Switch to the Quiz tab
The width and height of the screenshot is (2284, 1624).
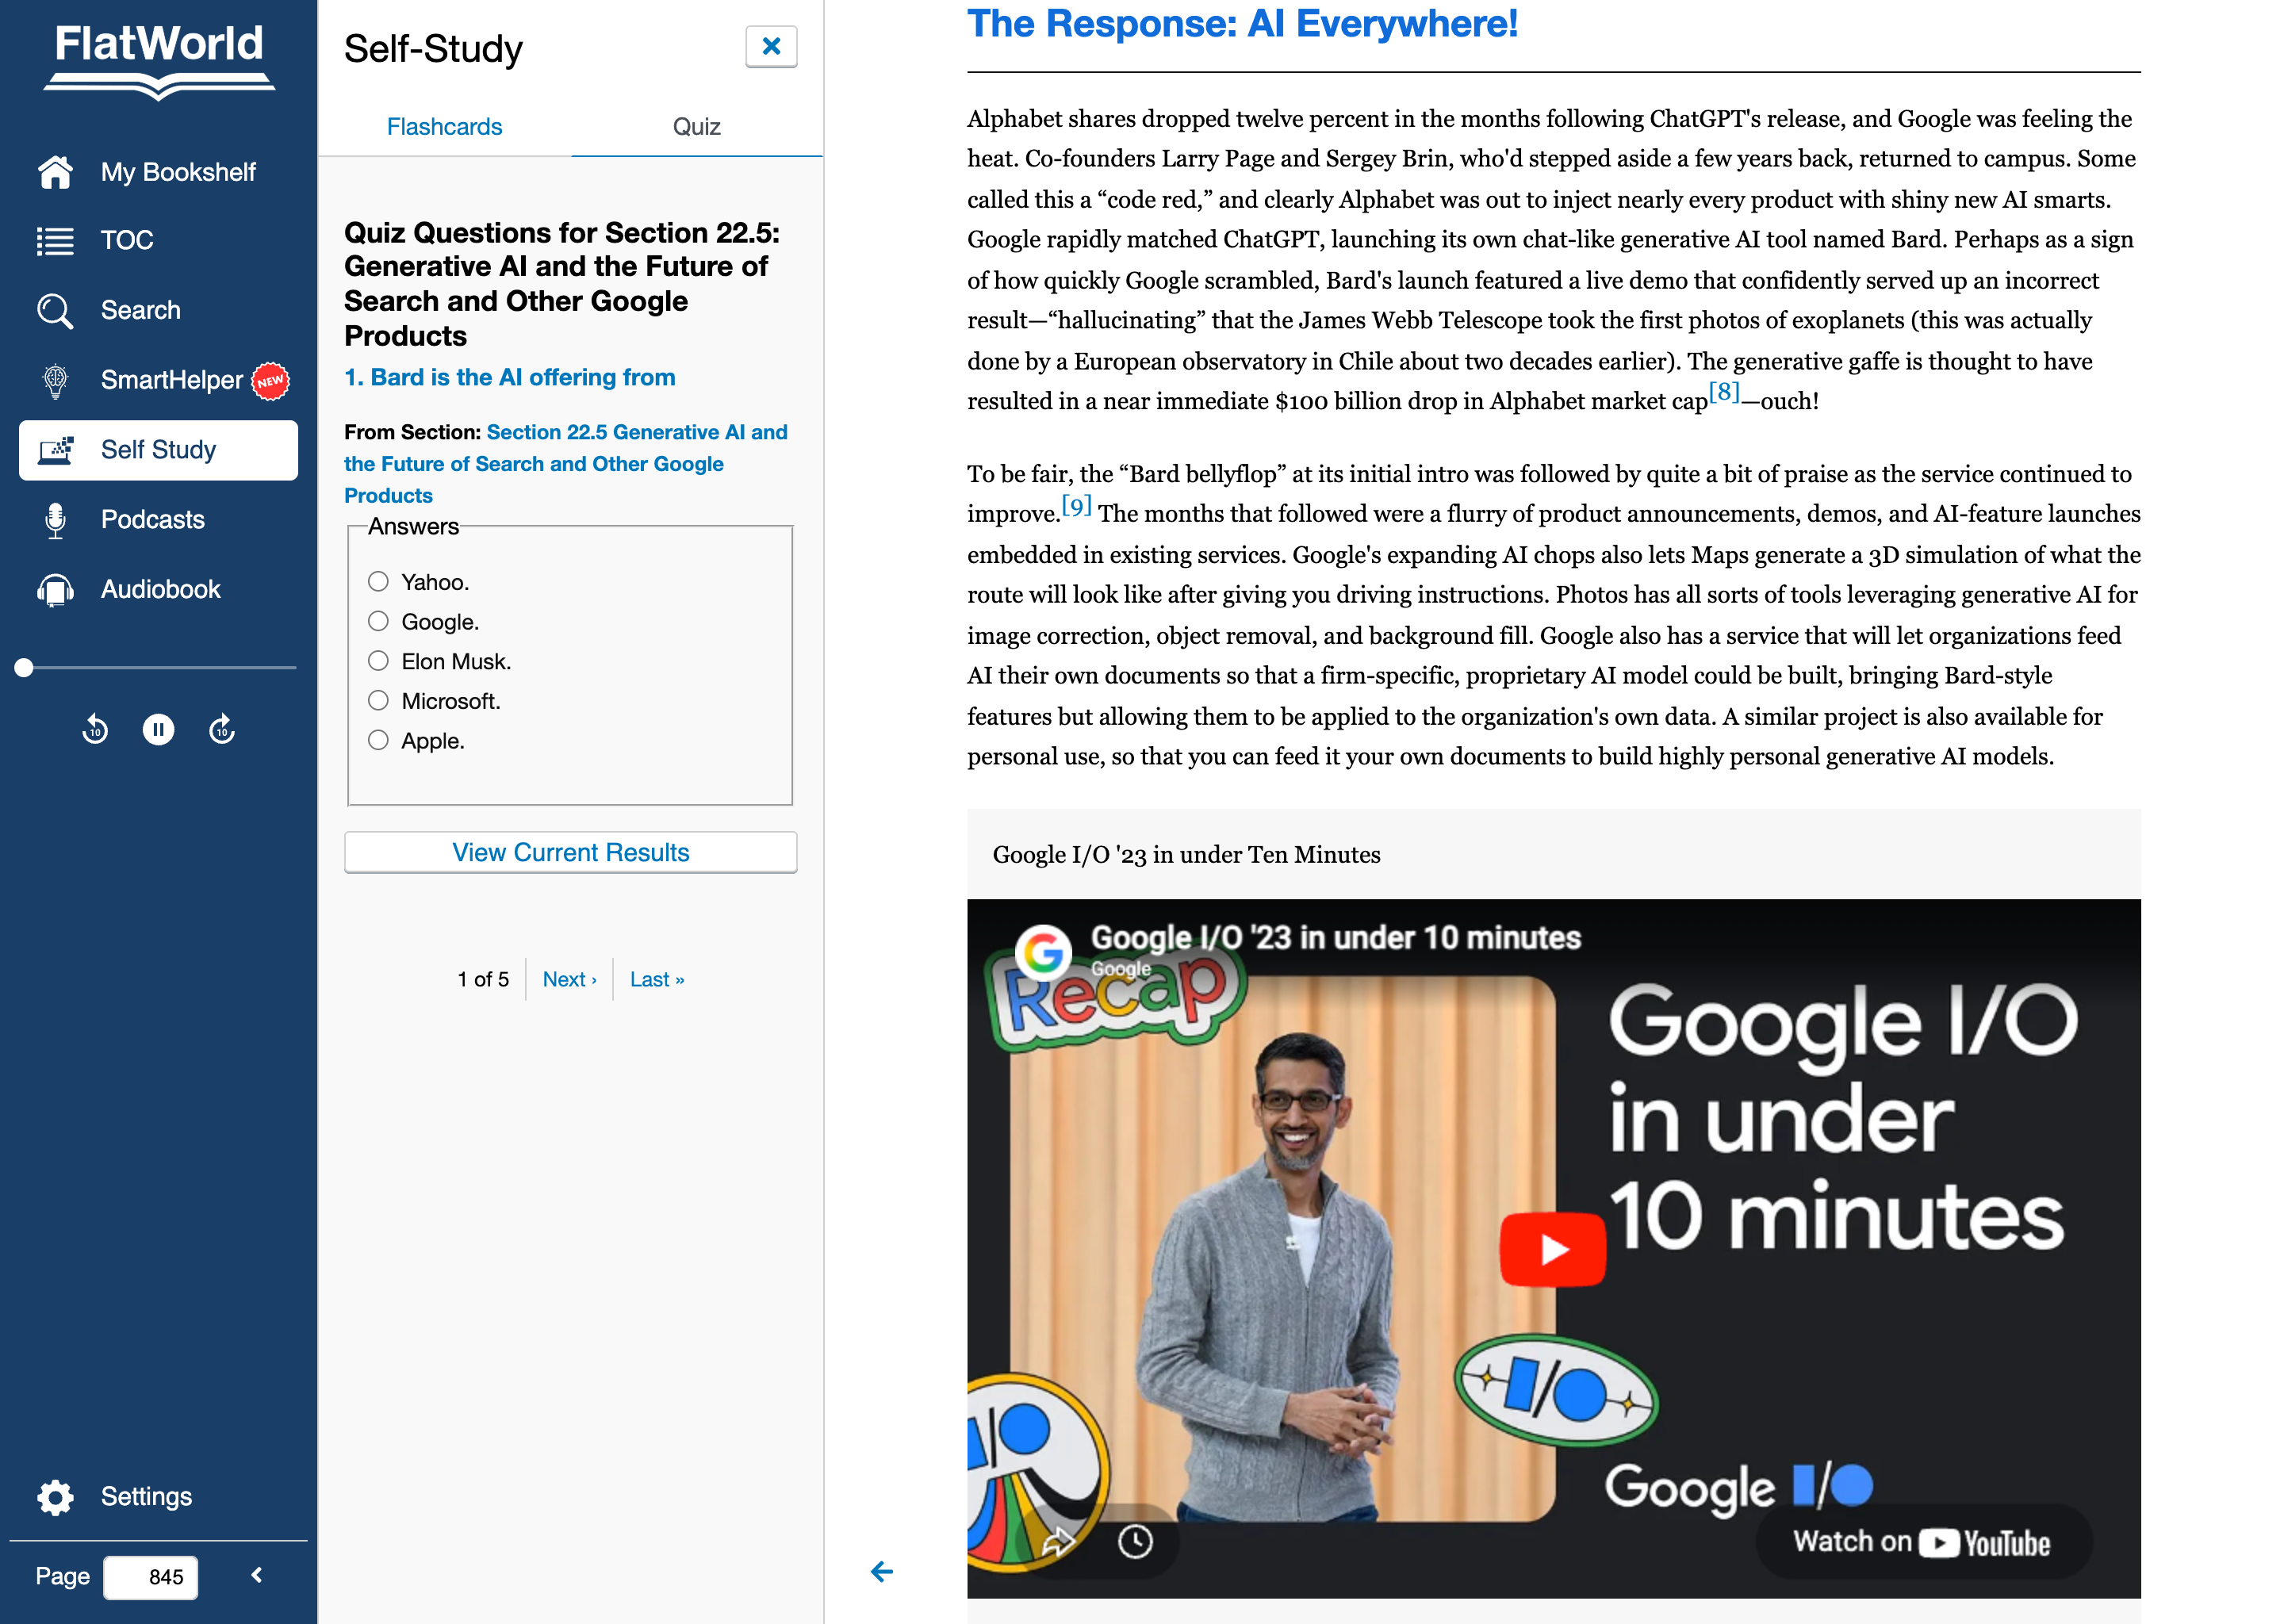[x=696, y=127]
